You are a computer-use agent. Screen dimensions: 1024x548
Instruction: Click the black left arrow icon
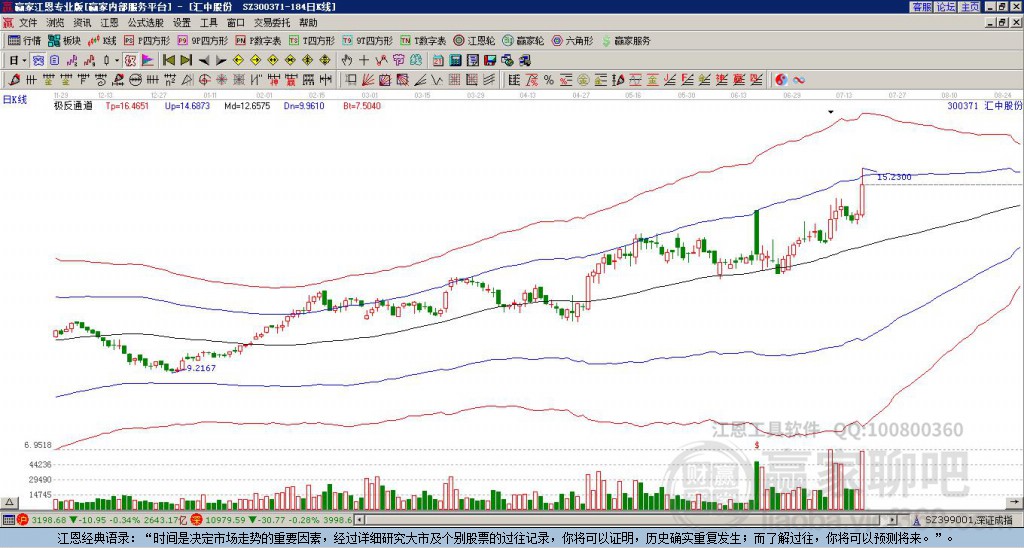[x=204, y=60]
